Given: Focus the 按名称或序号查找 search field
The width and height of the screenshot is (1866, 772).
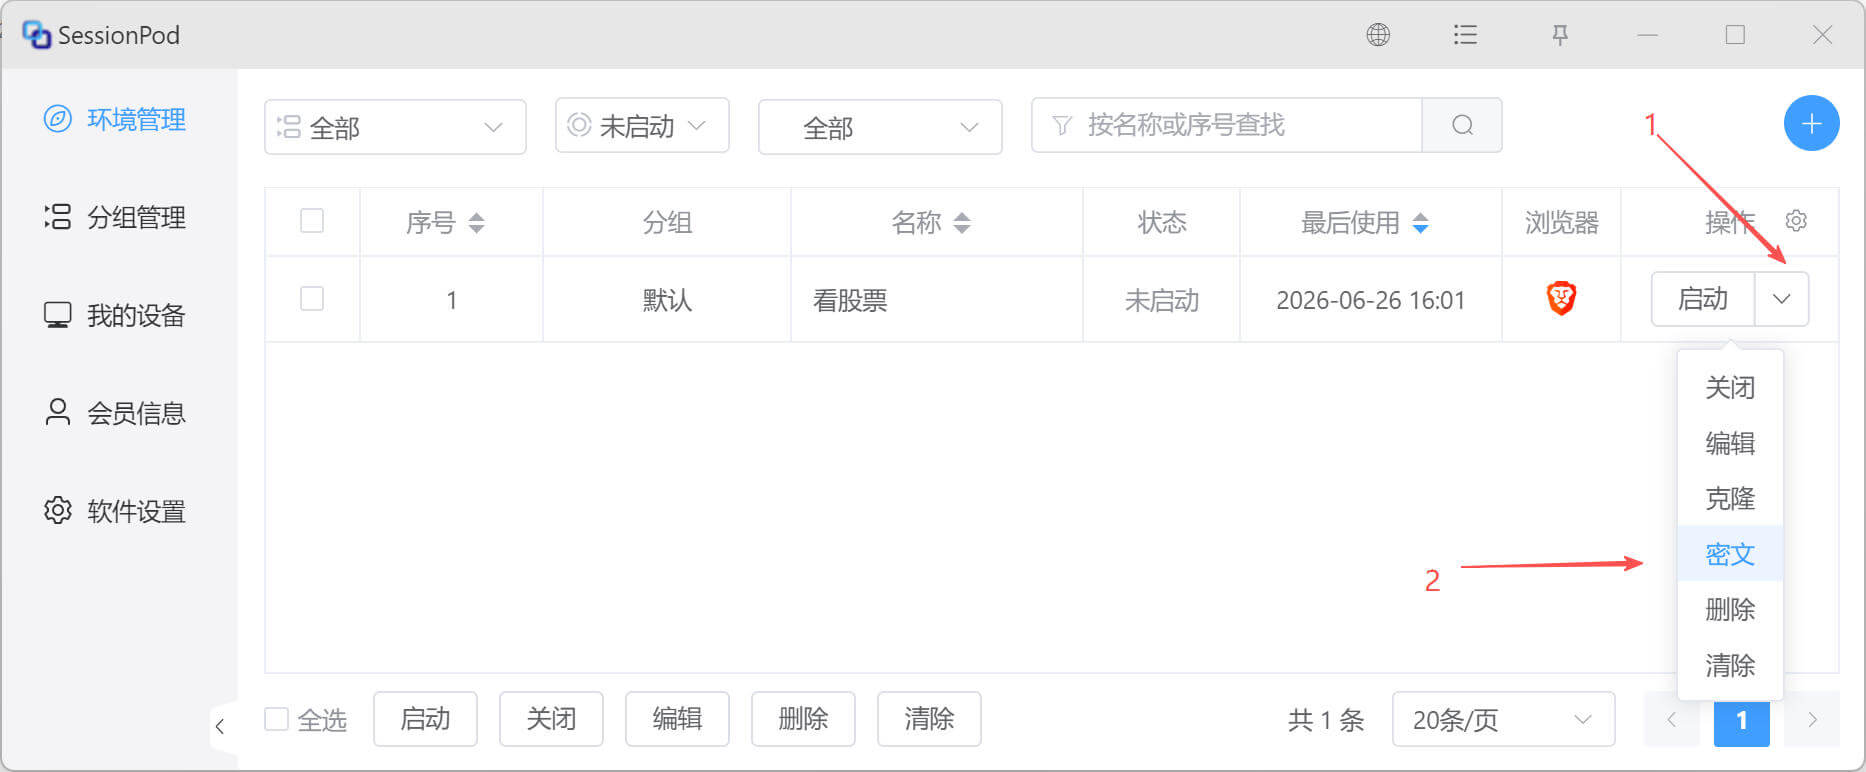Looking at the screenshot, I should point(1227,125).
